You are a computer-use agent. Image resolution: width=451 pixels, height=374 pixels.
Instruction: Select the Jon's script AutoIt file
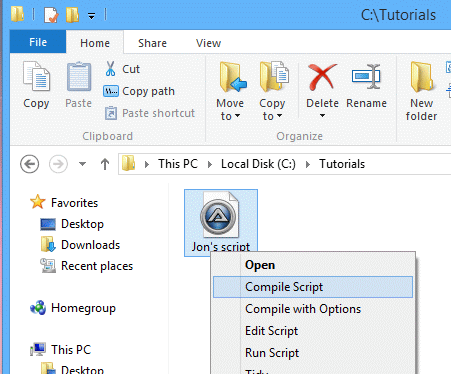pyautogui.click(x=221, y=223)
